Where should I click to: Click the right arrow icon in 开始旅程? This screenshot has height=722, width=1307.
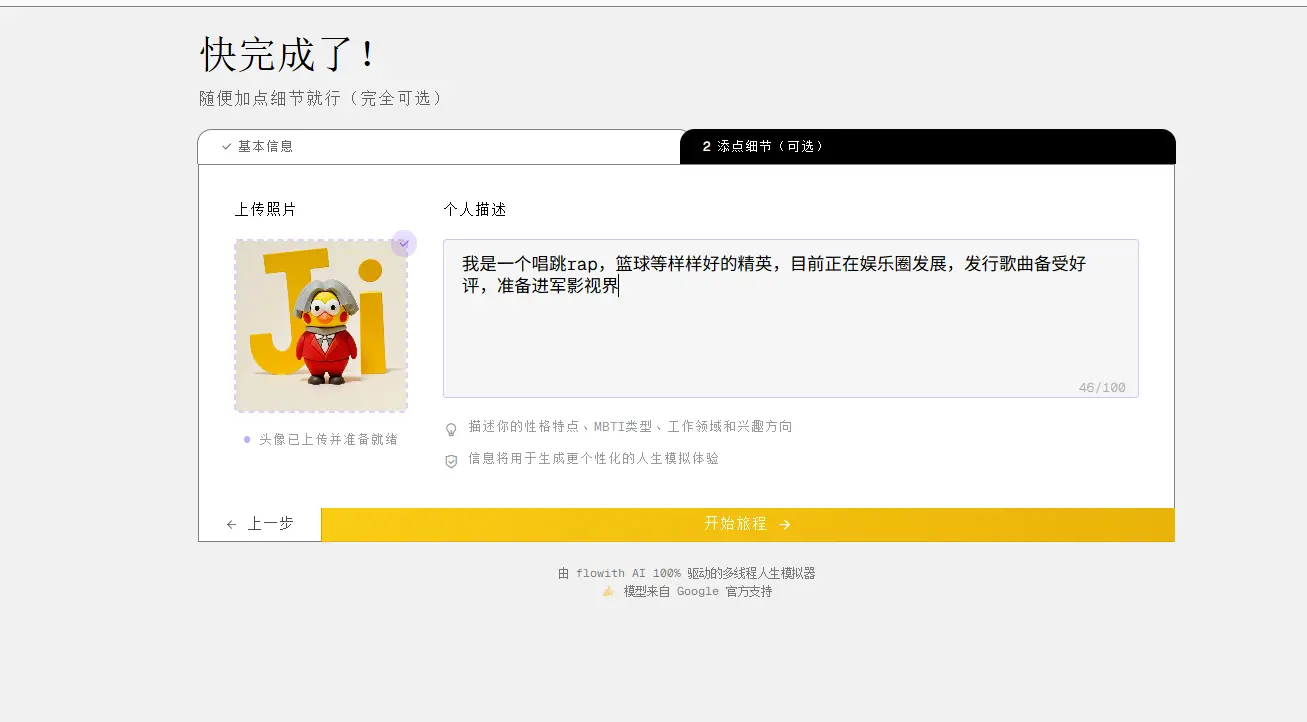click(785, 524)
